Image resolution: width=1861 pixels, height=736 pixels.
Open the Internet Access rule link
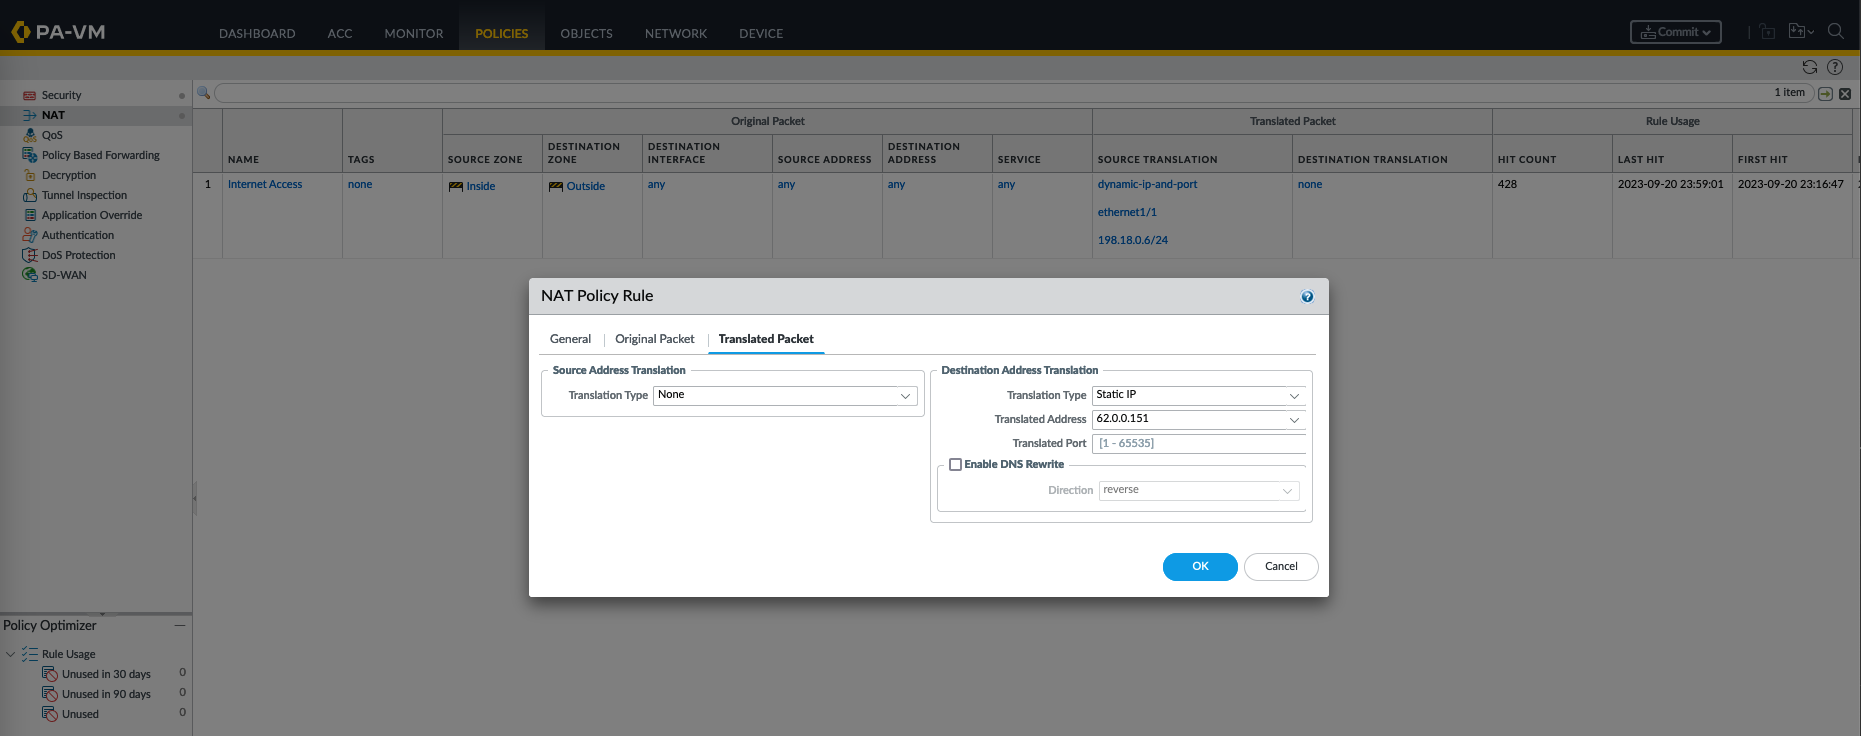[265, 184]
